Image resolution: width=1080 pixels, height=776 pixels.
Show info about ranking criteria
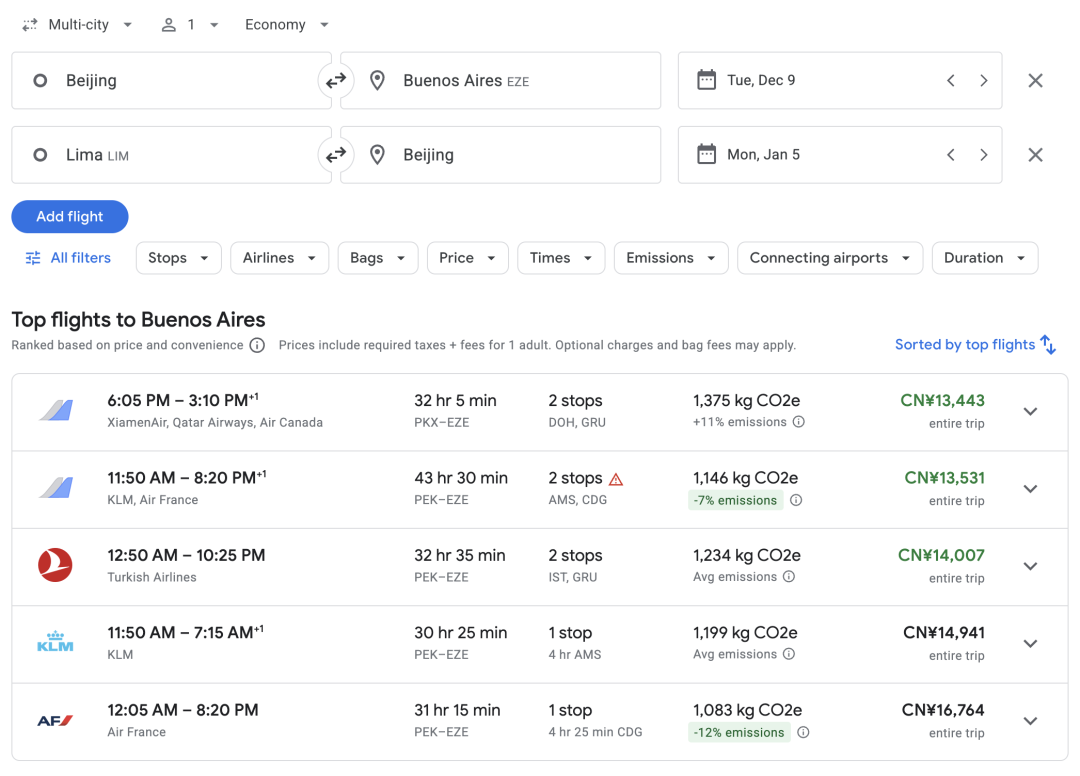coord(257,345)
